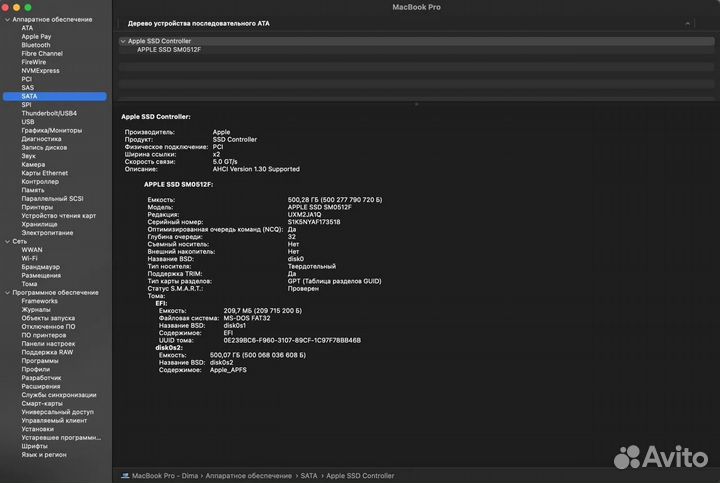The width and height of the screenshot is (720, 483).
Task: Select Параллельный SCSI item
Action: (x=52, y=199)
